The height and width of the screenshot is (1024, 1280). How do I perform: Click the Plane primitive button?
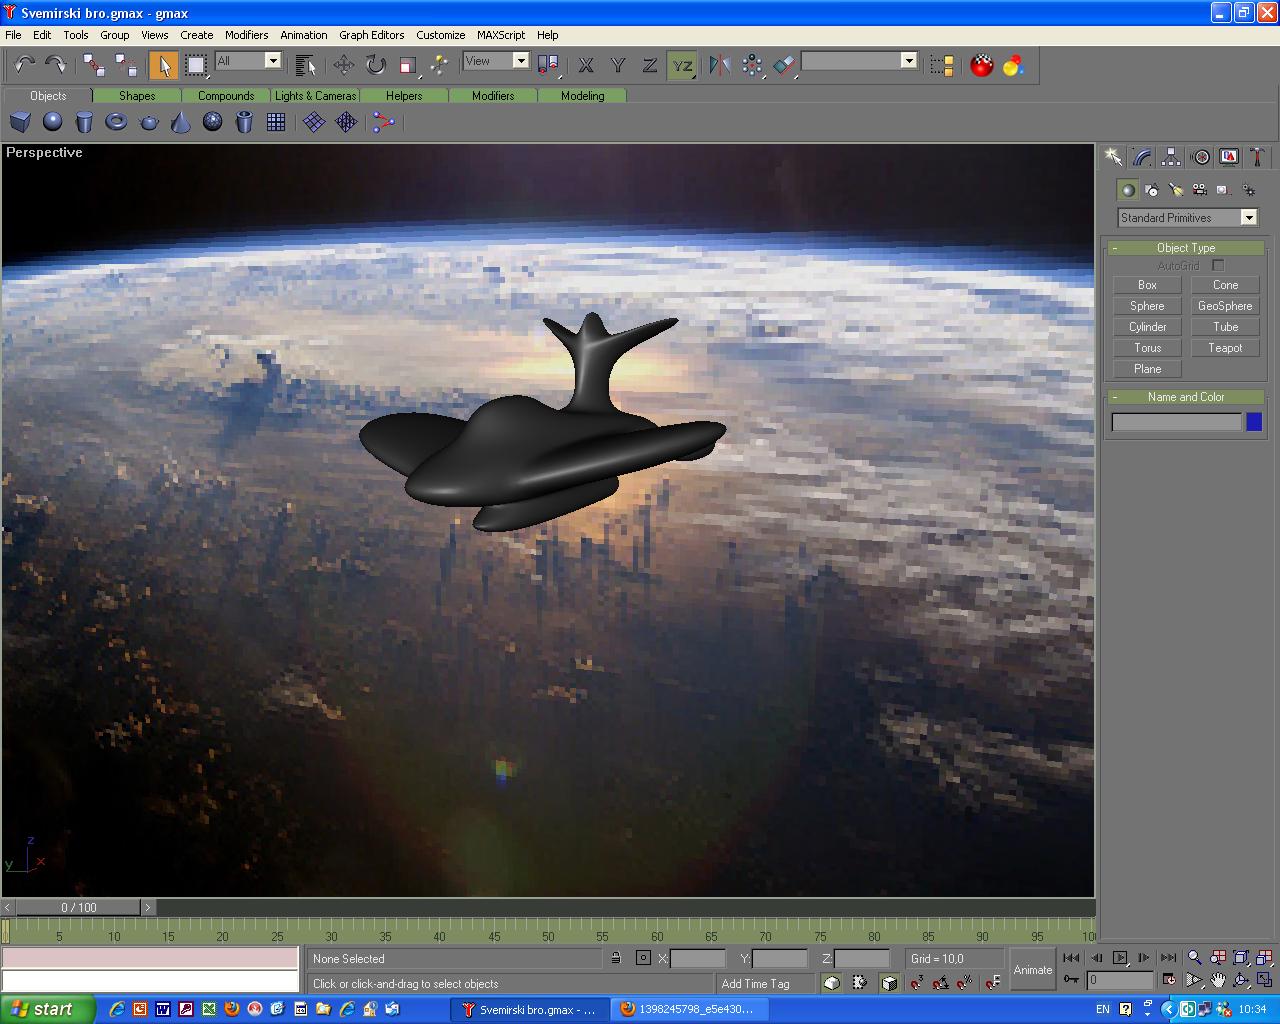[1147, 369]
